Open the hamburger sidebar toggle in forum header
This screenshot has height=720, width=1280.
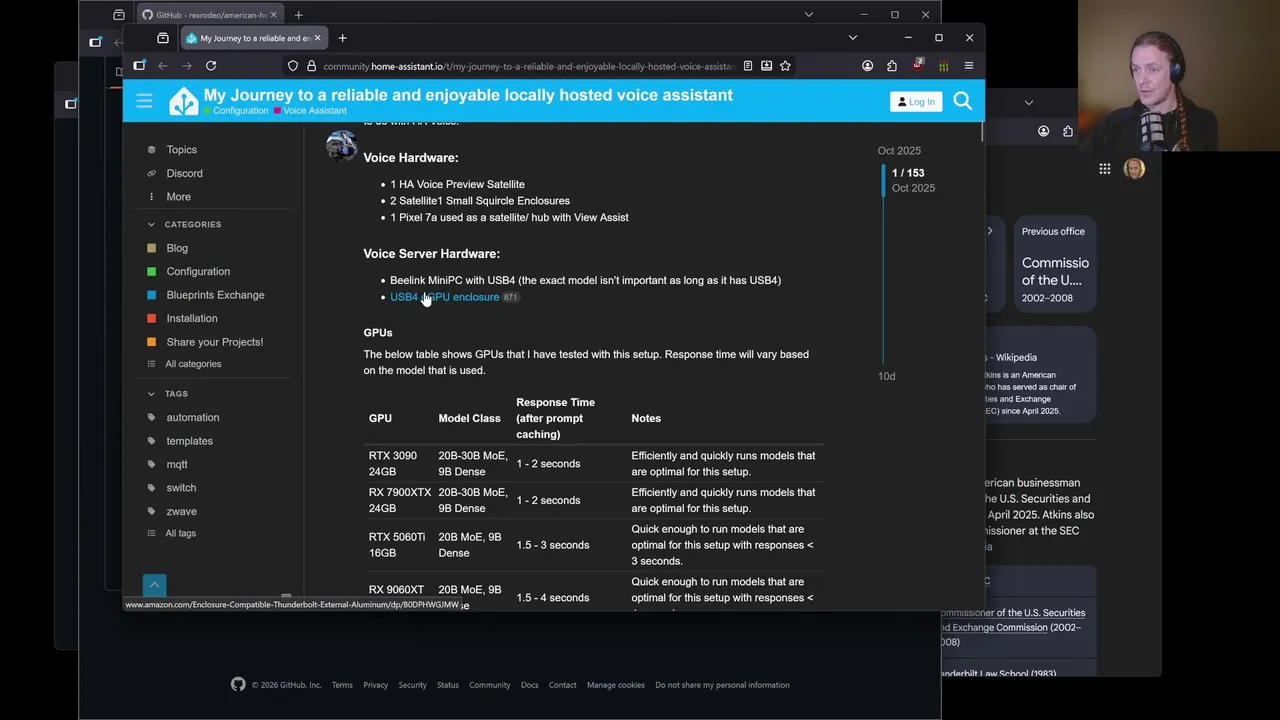click(144, 101)
